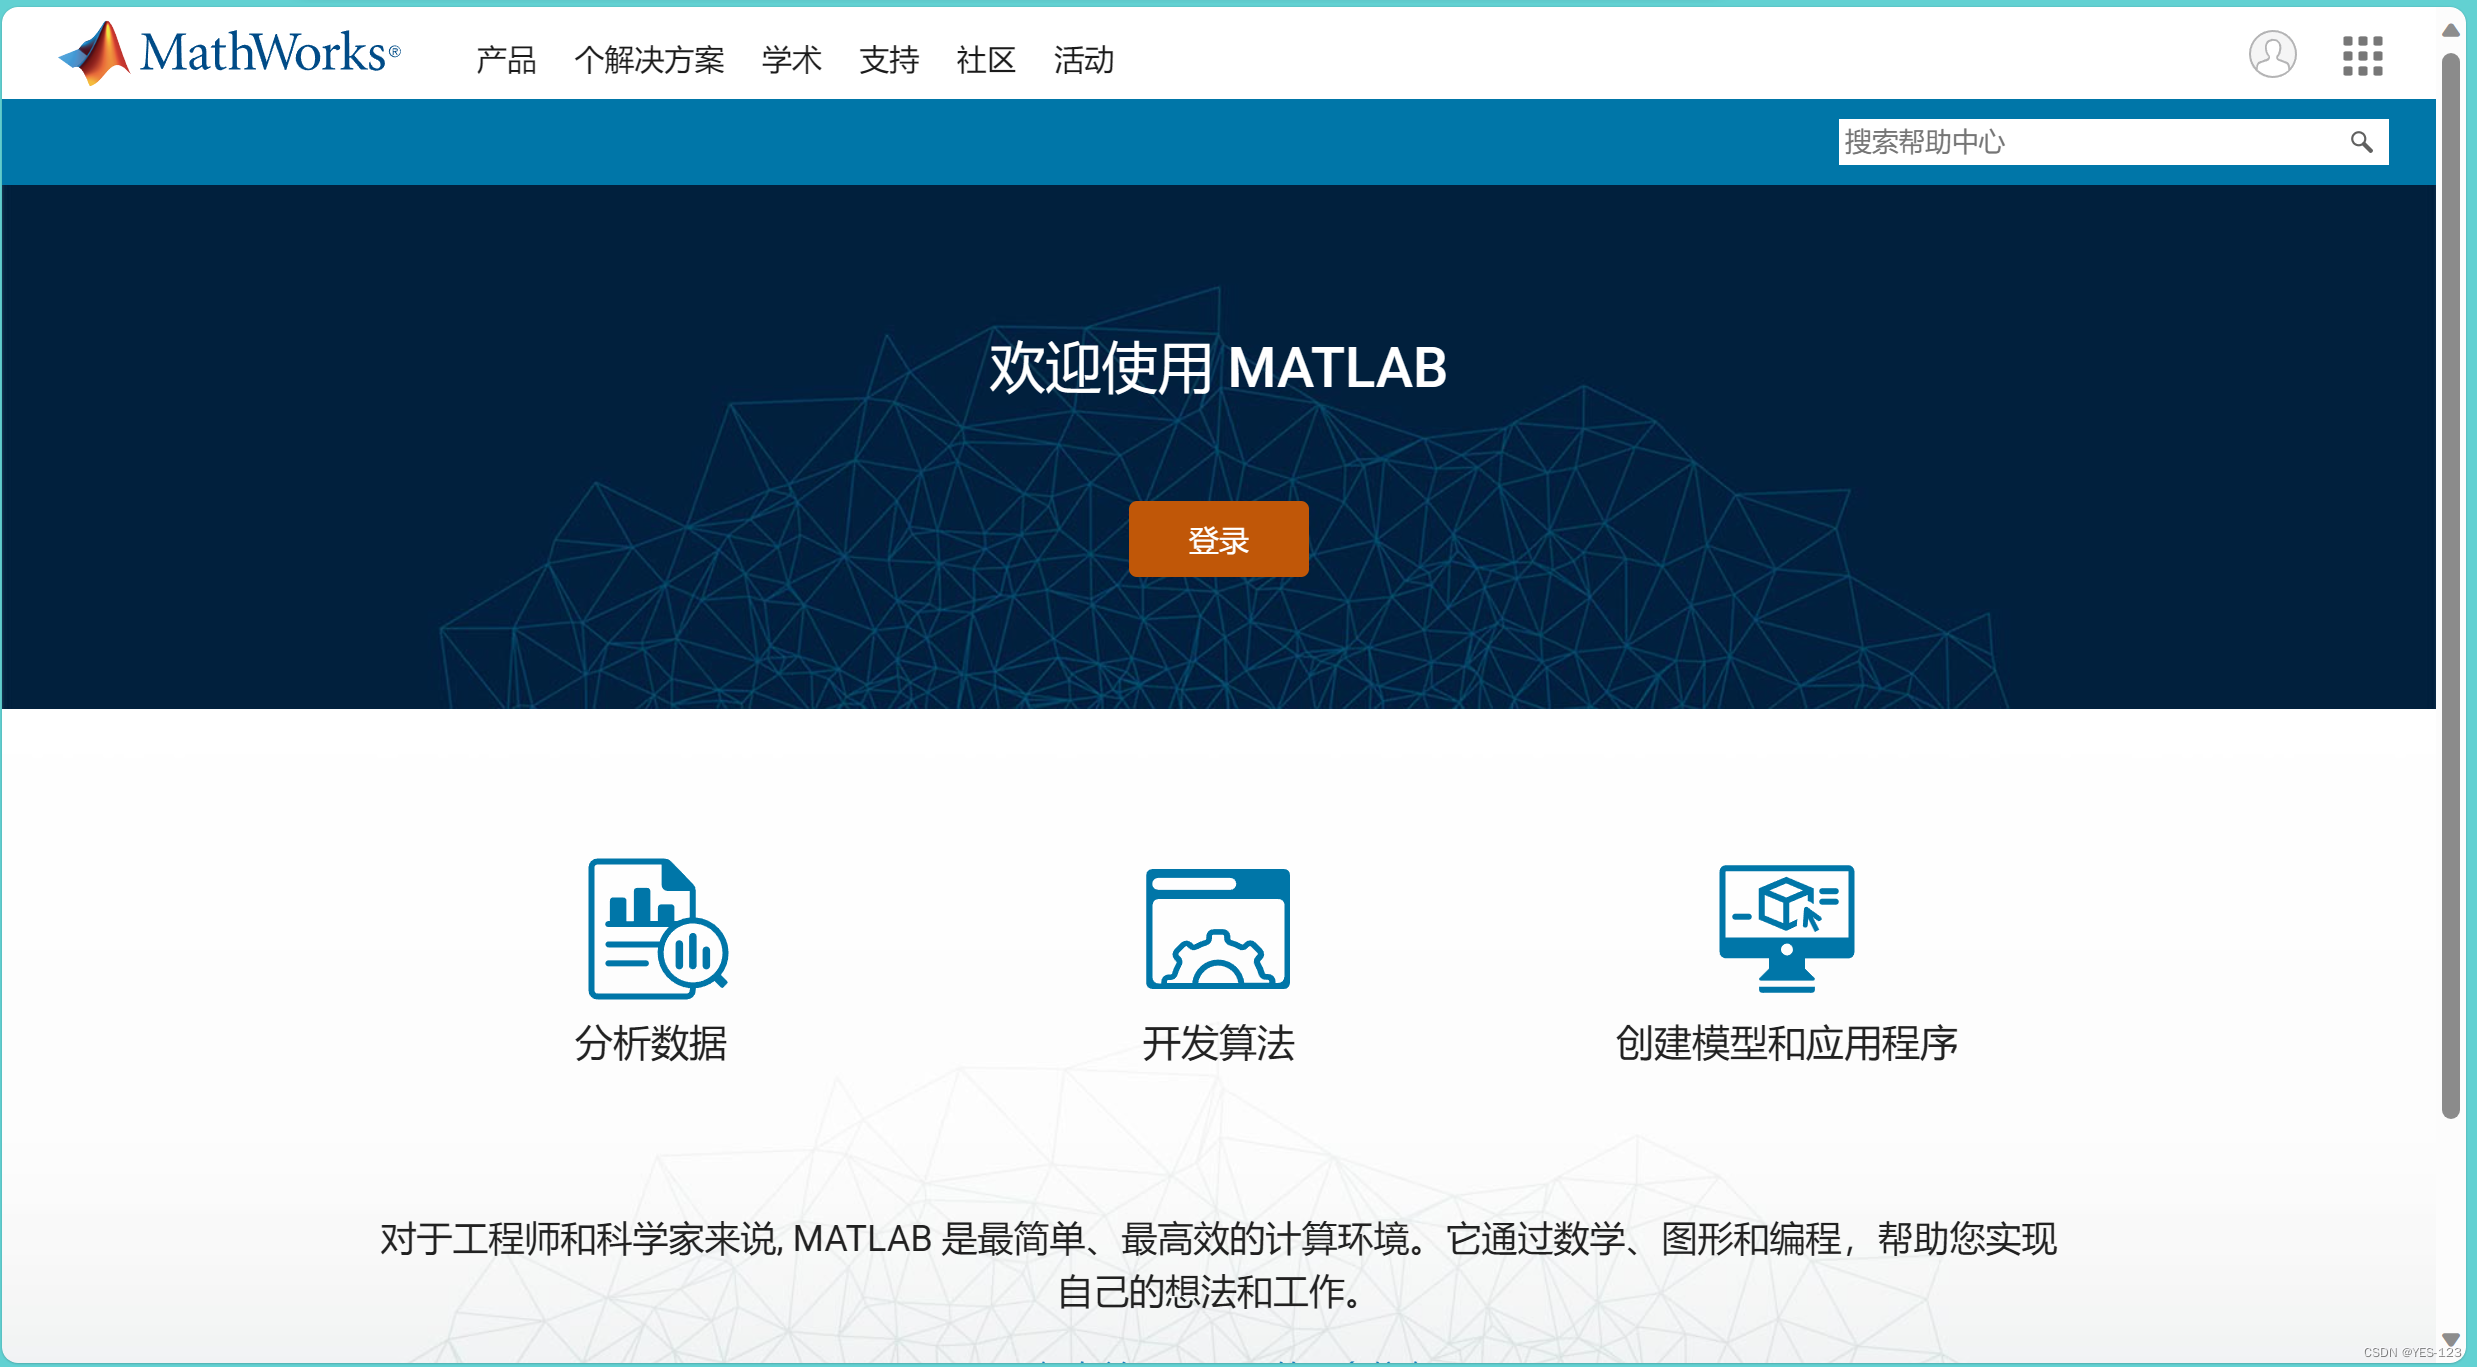Open the 产品 menu

point(506,60)
